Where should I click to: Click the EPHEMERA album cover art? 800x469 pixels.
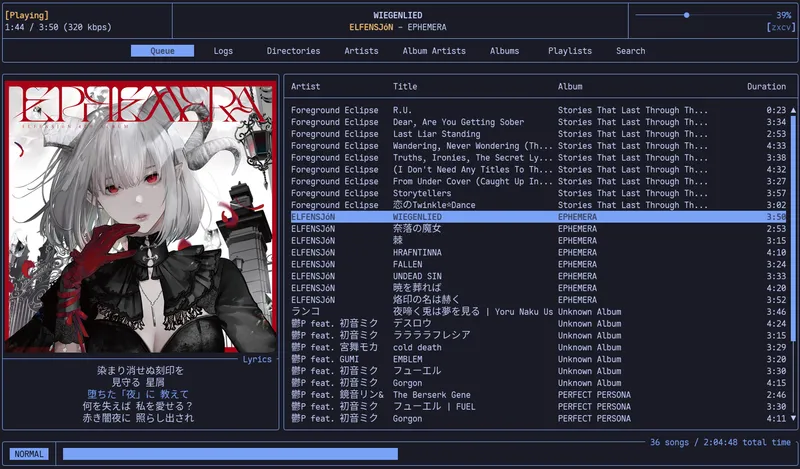tap(141, 216)
